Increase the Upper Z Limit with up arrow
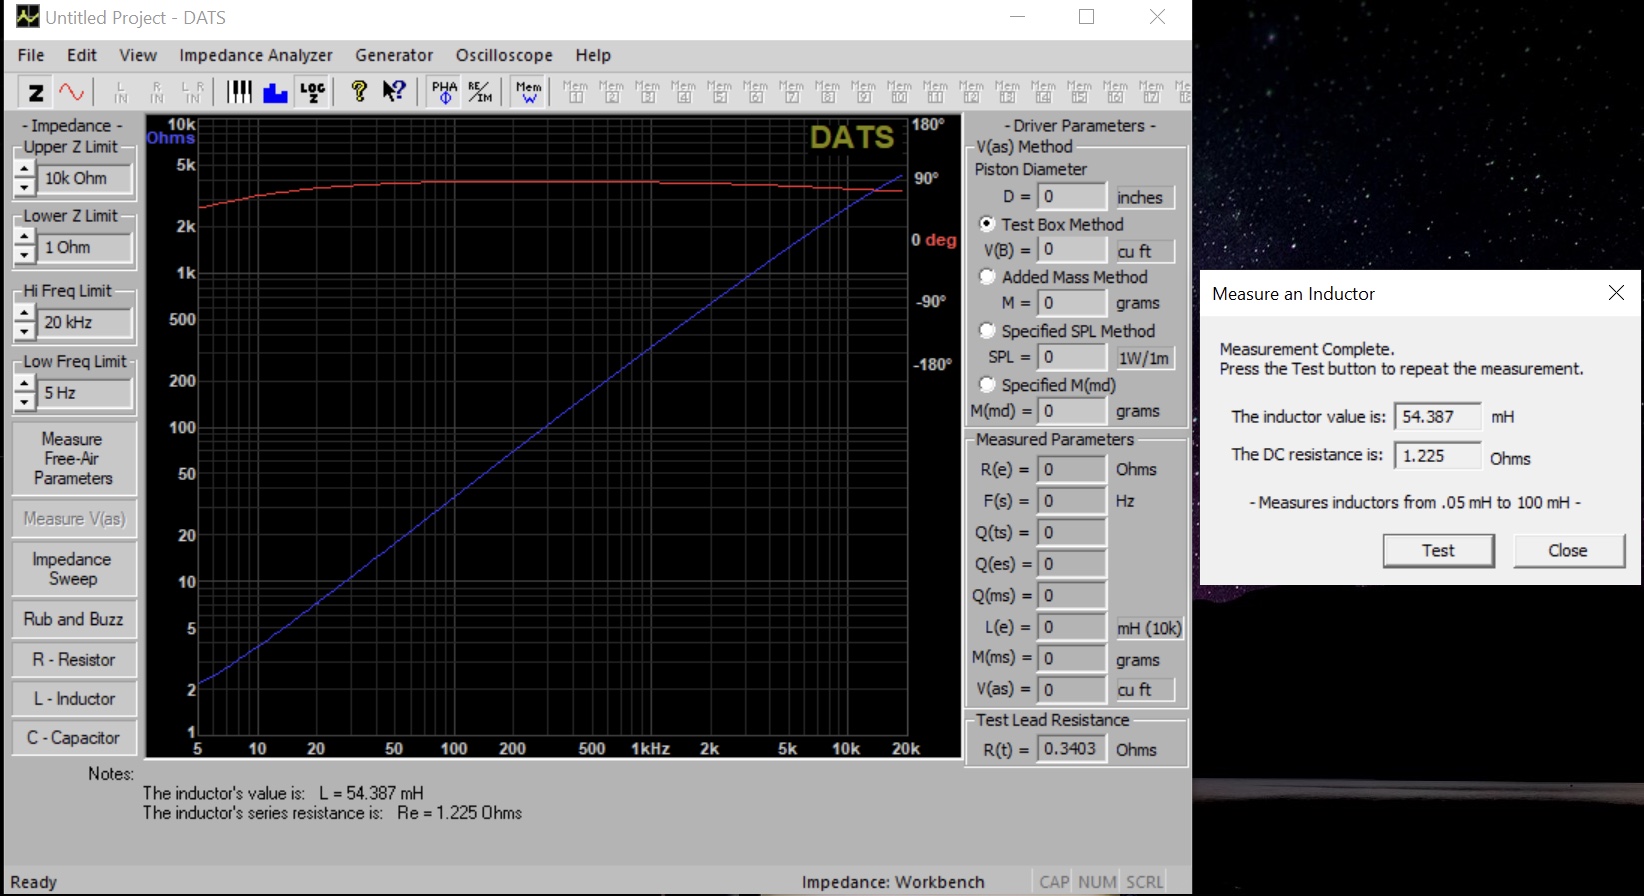The height and width of the screenshot is (896, 1644). pos(24,169)
